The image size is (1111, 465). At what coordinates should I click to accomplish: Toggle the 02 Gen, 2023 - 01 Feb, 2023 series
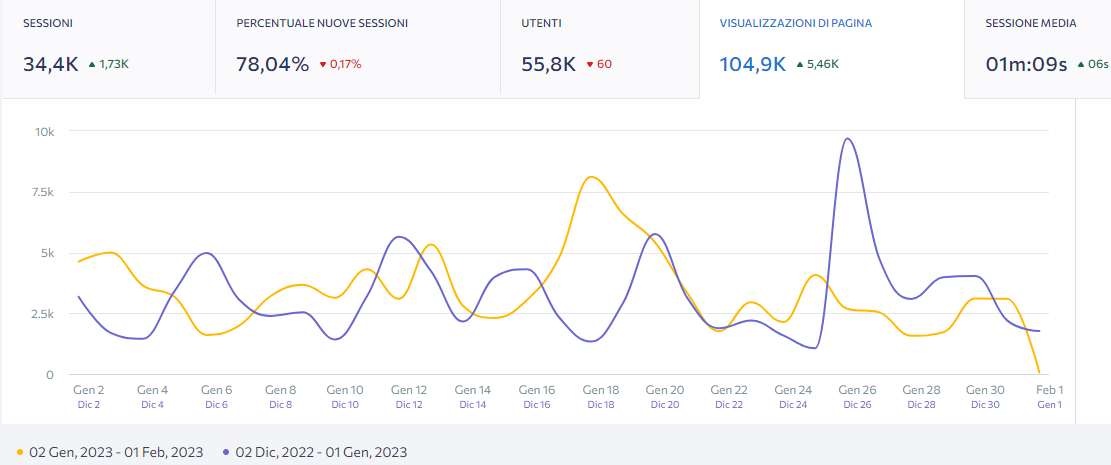pyautogui.click(x=116, y=453)
